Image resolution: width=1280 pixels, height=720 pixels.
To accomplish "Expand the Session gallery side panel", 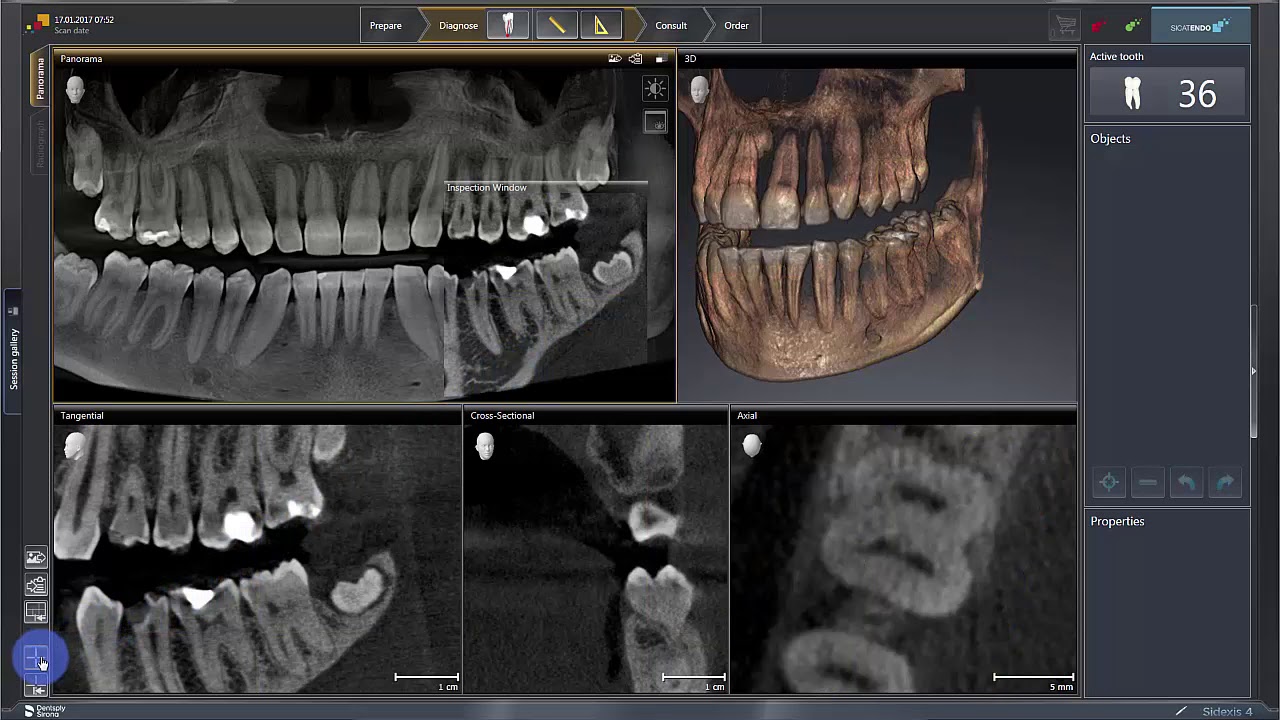I will click(x=14, y=352).
